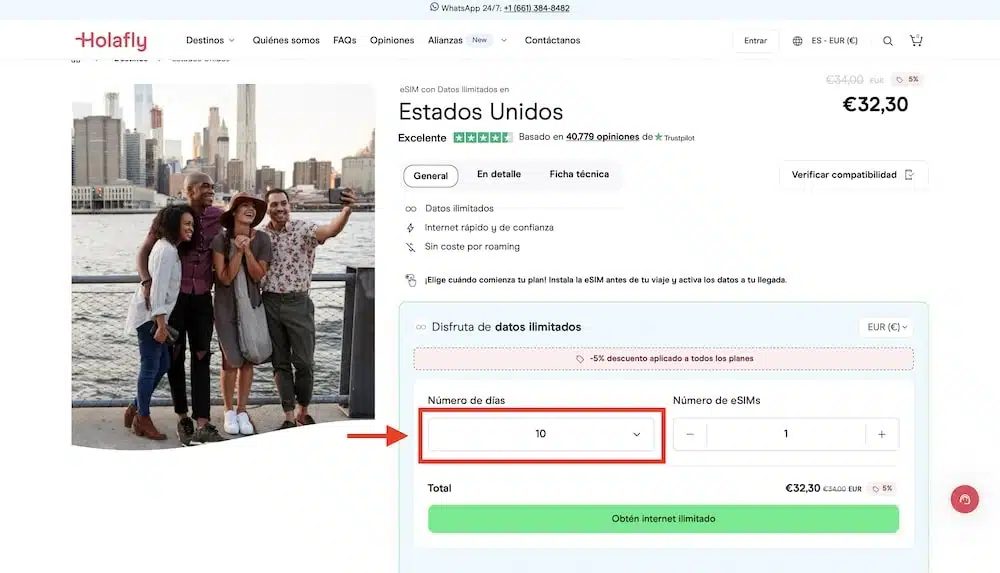Image resolution: width=1000 pixels, height=573 pixels.
Task: Click the no-roaming icon beside Sin coste
Action: [x=410, y=247]
